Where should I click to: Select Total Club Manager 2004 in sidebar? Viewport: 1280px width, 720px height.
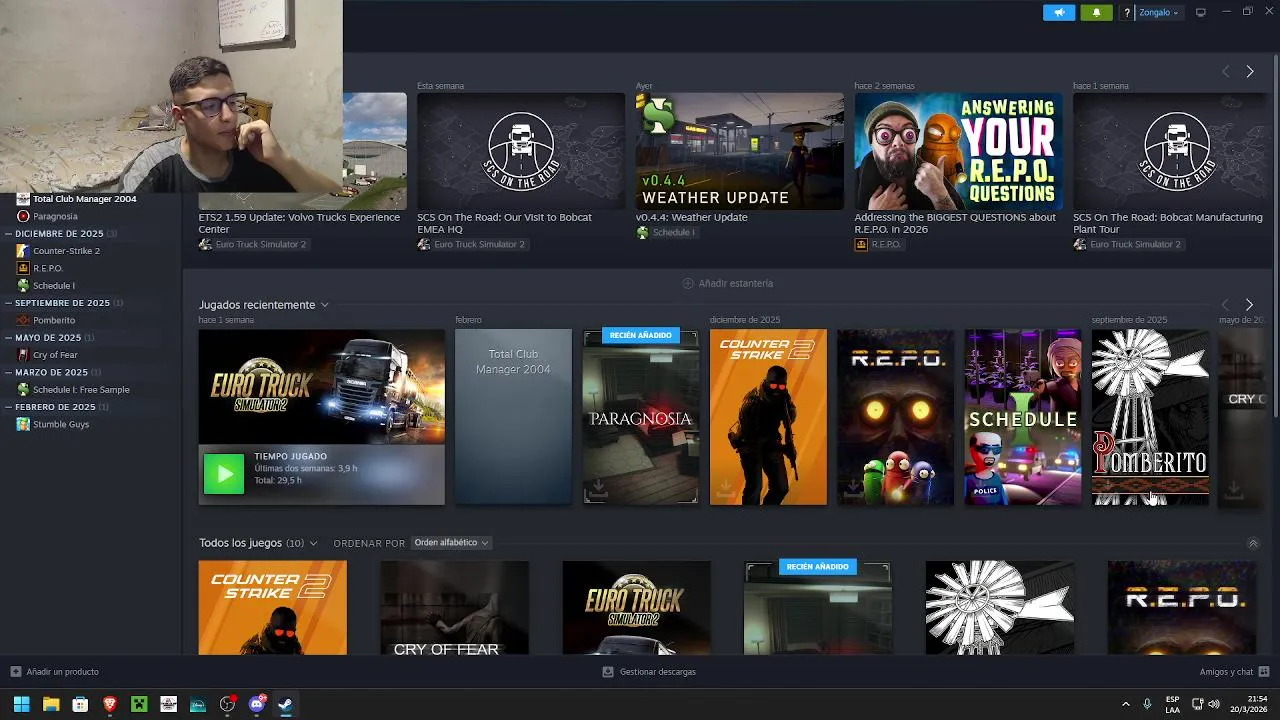(84, 199)
